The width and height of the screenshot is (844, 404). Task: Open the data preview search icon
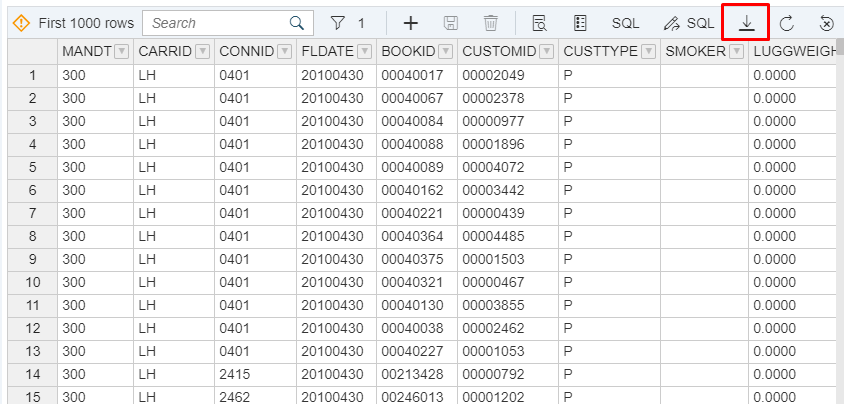tap(539, 23)
